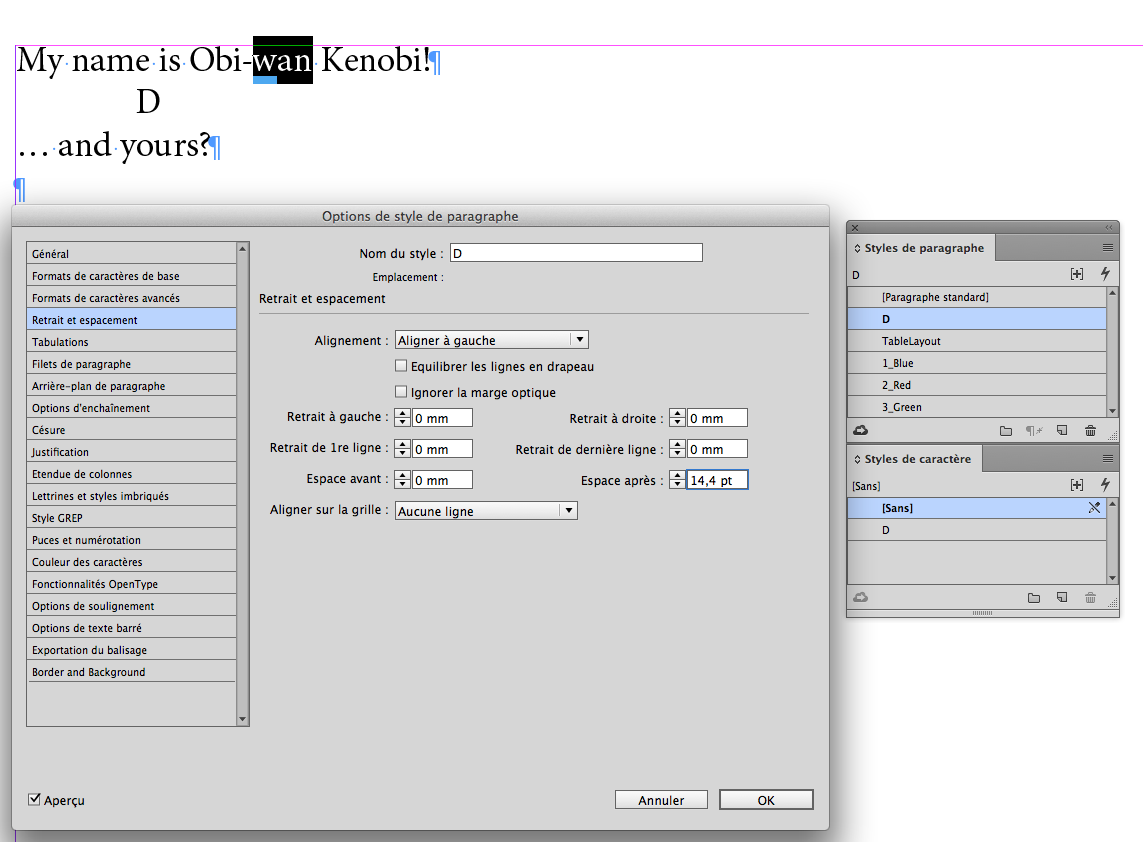The height and width of the screenshot is (842, 1143).
Task: Select Formats de caractères de base category
Action: 131,276
